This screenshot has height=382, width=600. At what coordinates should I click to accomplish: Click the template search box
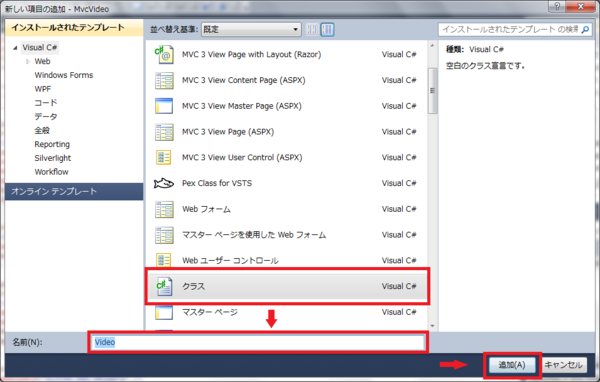click(x=515, y=29)
